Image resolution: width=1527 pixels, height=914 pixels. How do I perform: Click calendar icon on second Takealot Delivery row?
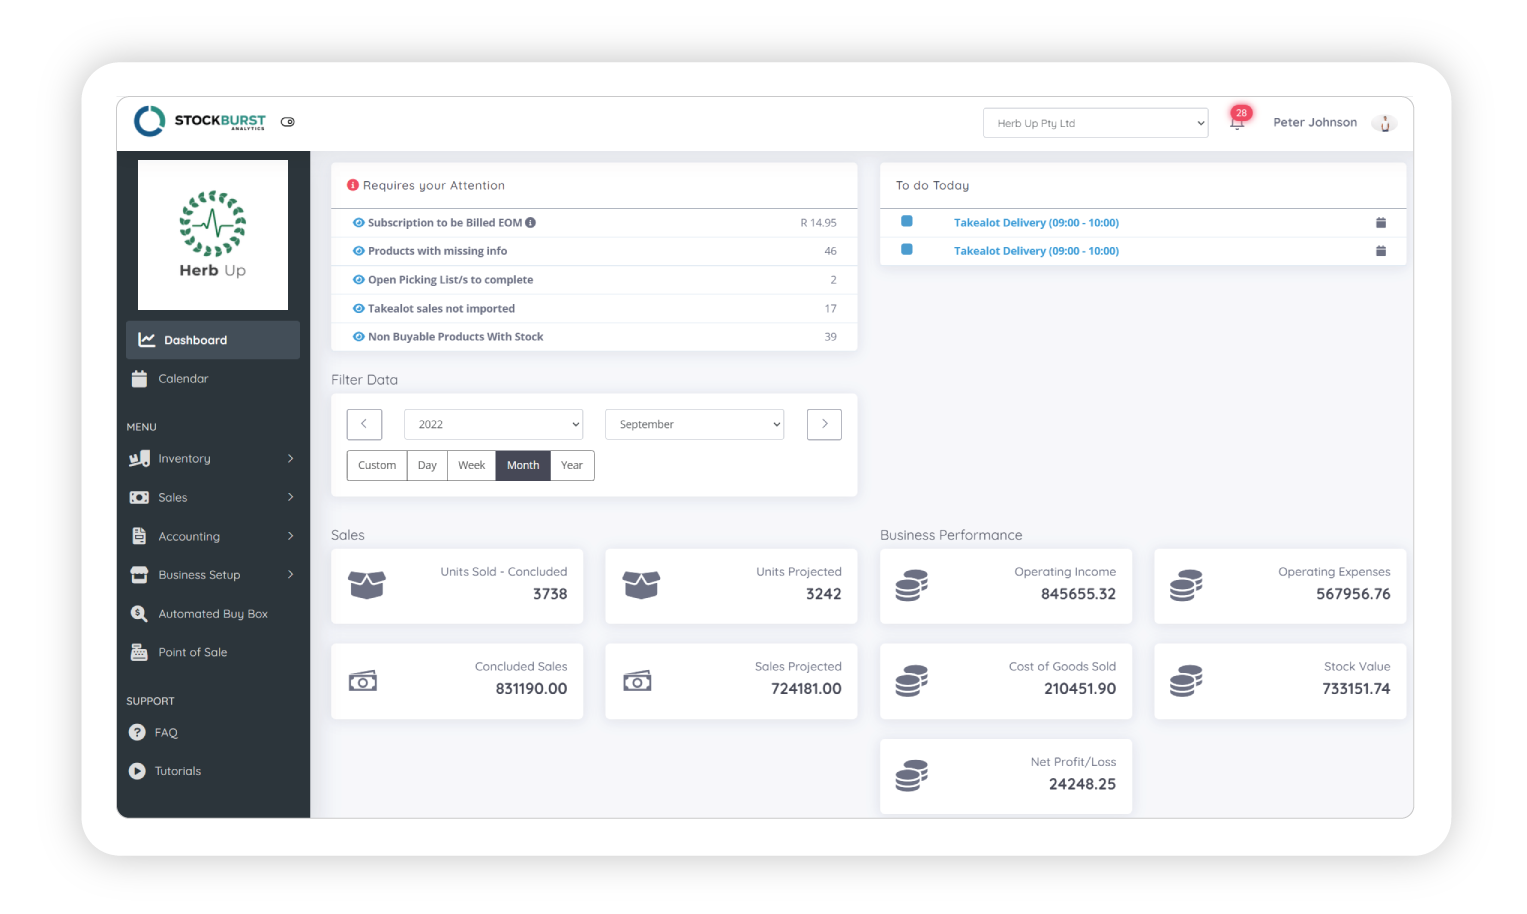click(x=1381, y=251)
